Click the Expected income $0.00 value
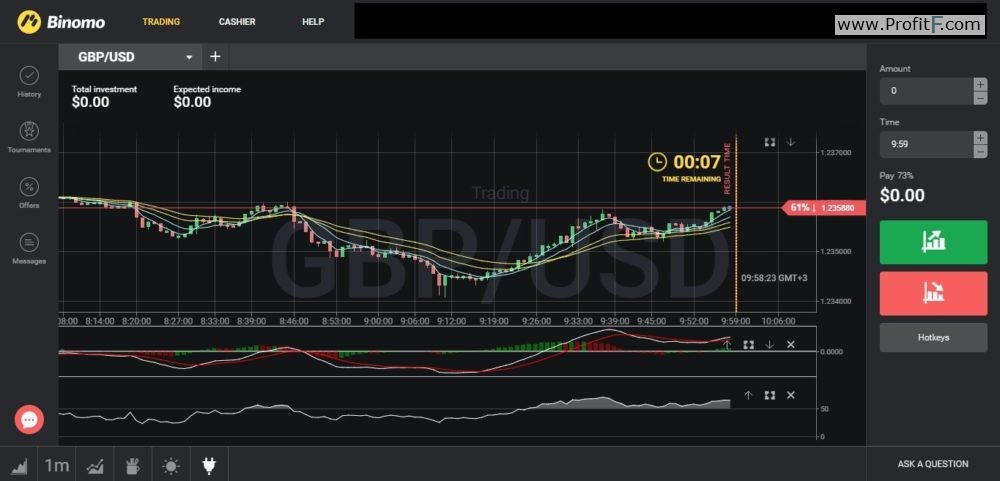The height and width of the screenshot is (481, 1000). (192, 102)
